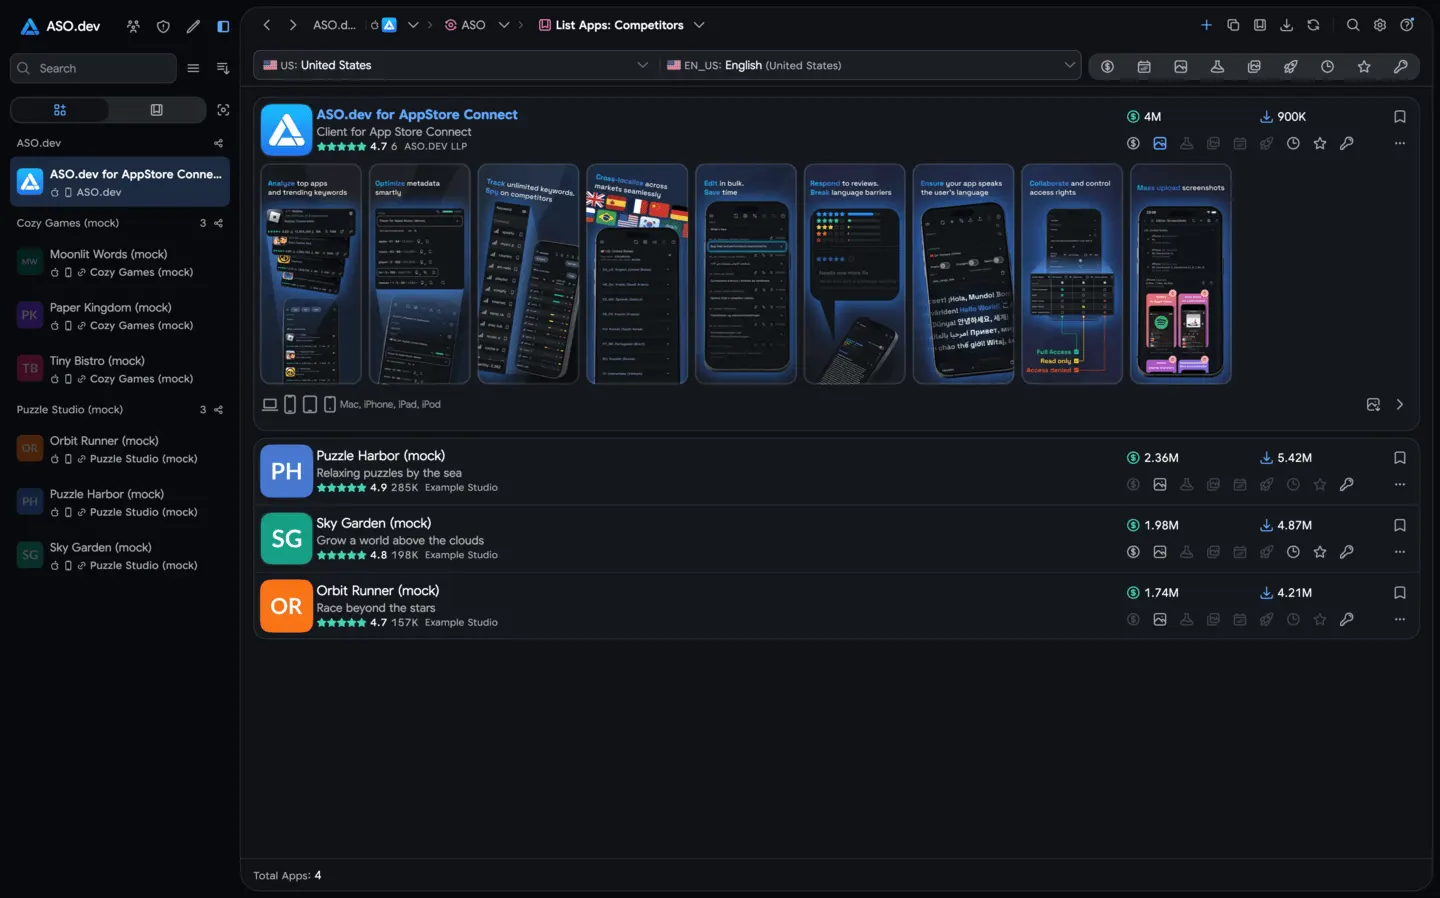Open more options for Sky Garden (mock) row
The width and height of the screenshot is (1440, 898).
point(1400,552)
